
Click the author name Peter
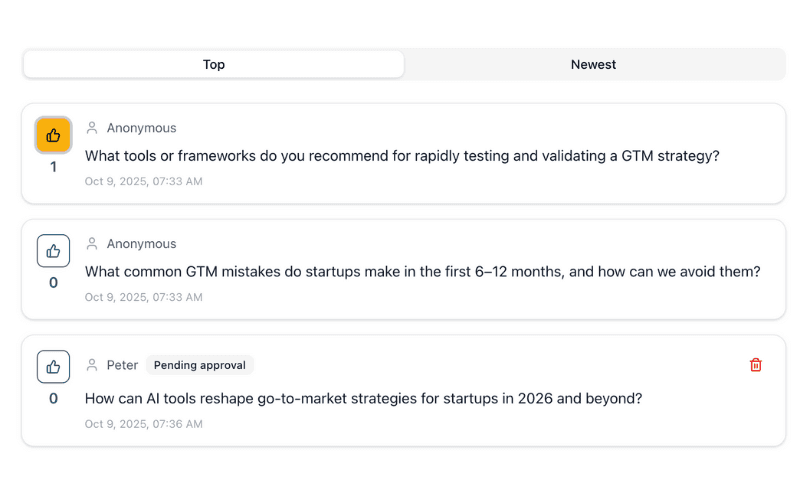click(122, 365)
